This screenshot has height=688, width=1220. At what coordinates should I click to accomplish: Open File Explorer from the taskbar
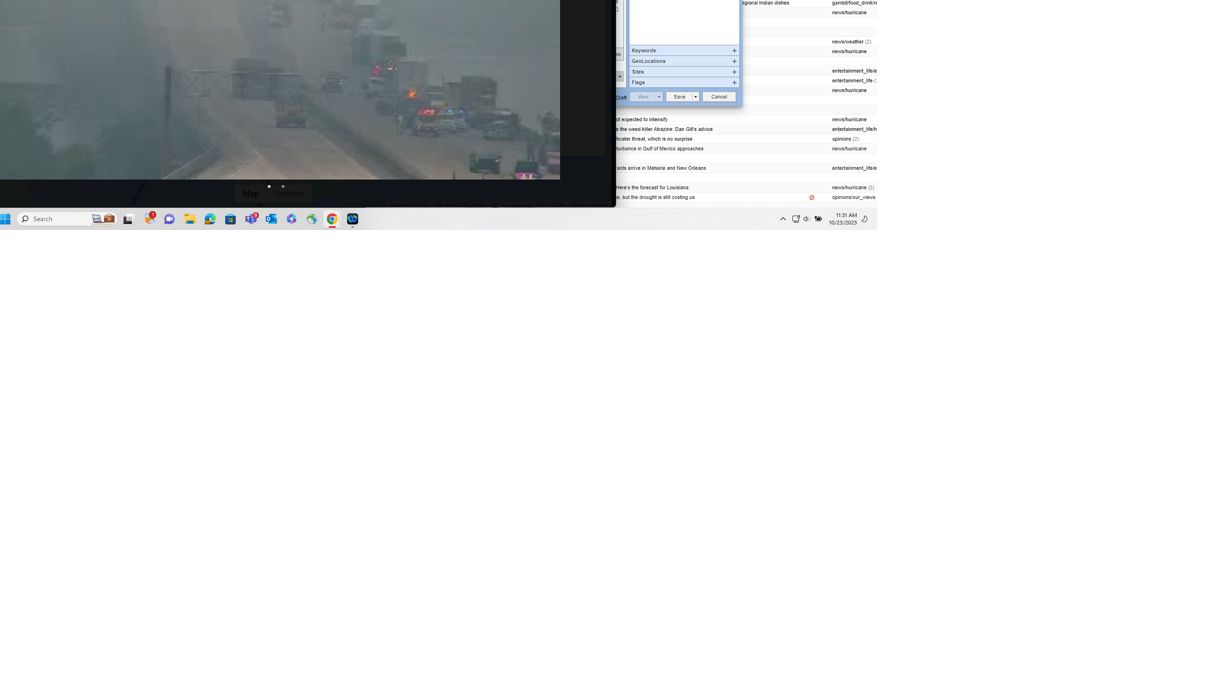190,219
